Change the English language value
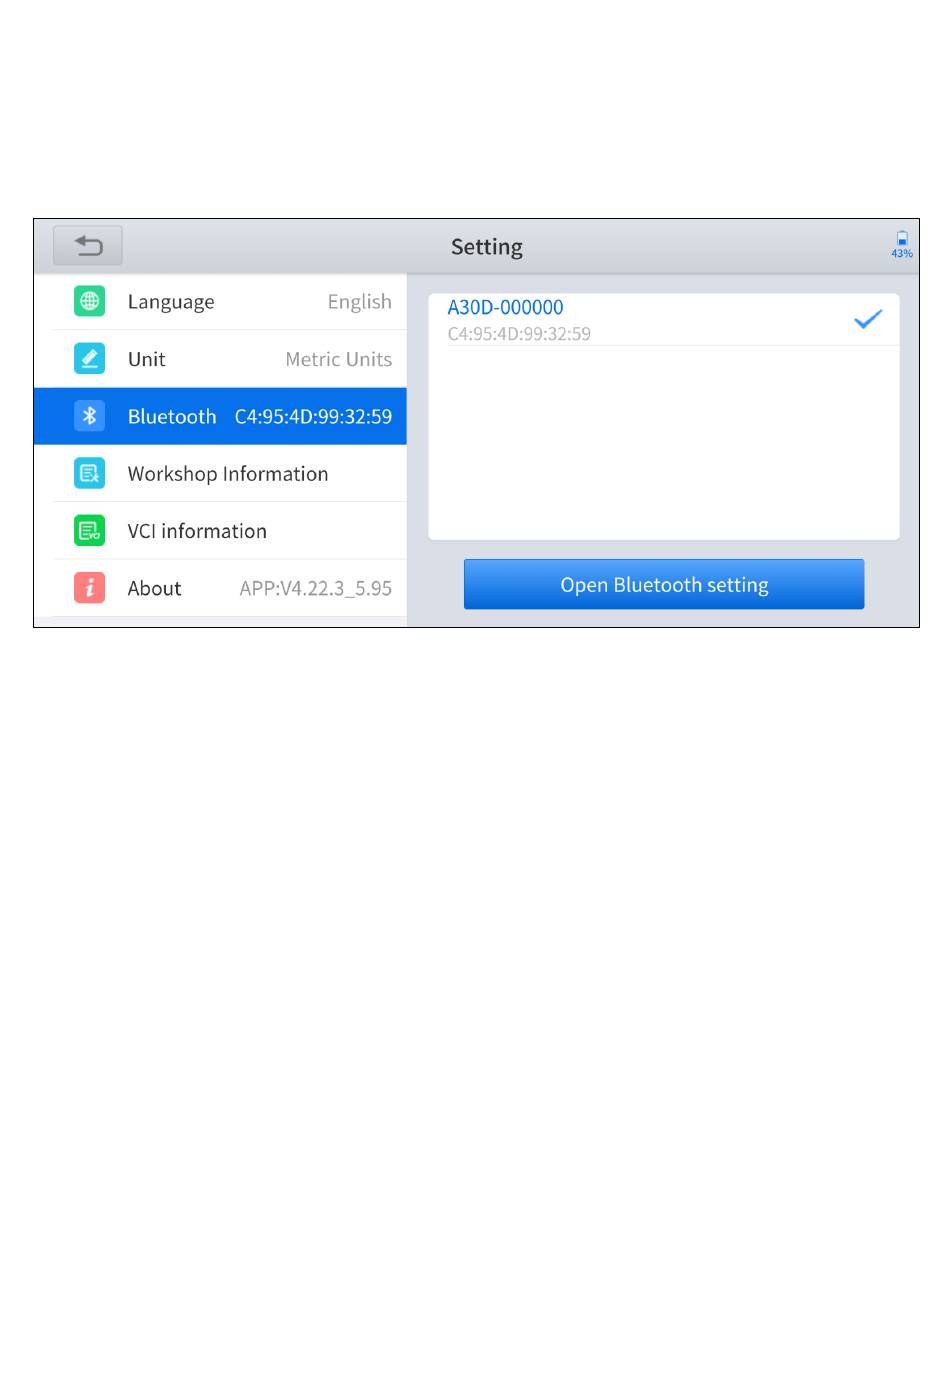Viewport: 950px width, 1378px height. (360, 302)
